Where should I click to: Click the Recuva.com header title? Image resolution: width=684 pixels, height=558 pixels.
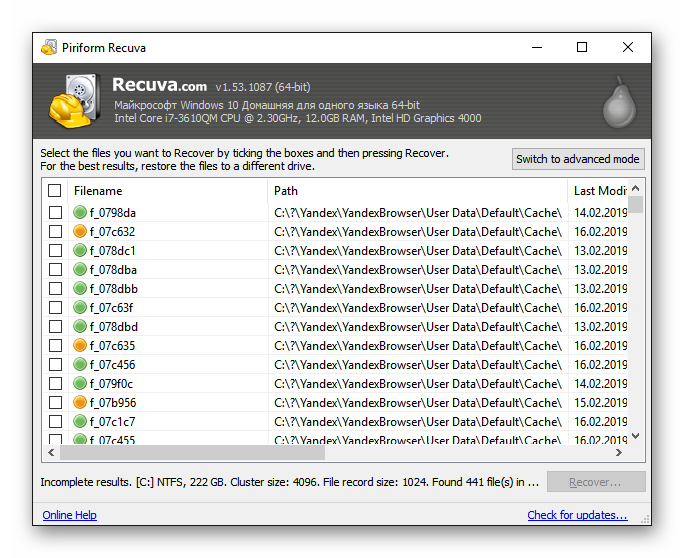(x=159, y=85)
